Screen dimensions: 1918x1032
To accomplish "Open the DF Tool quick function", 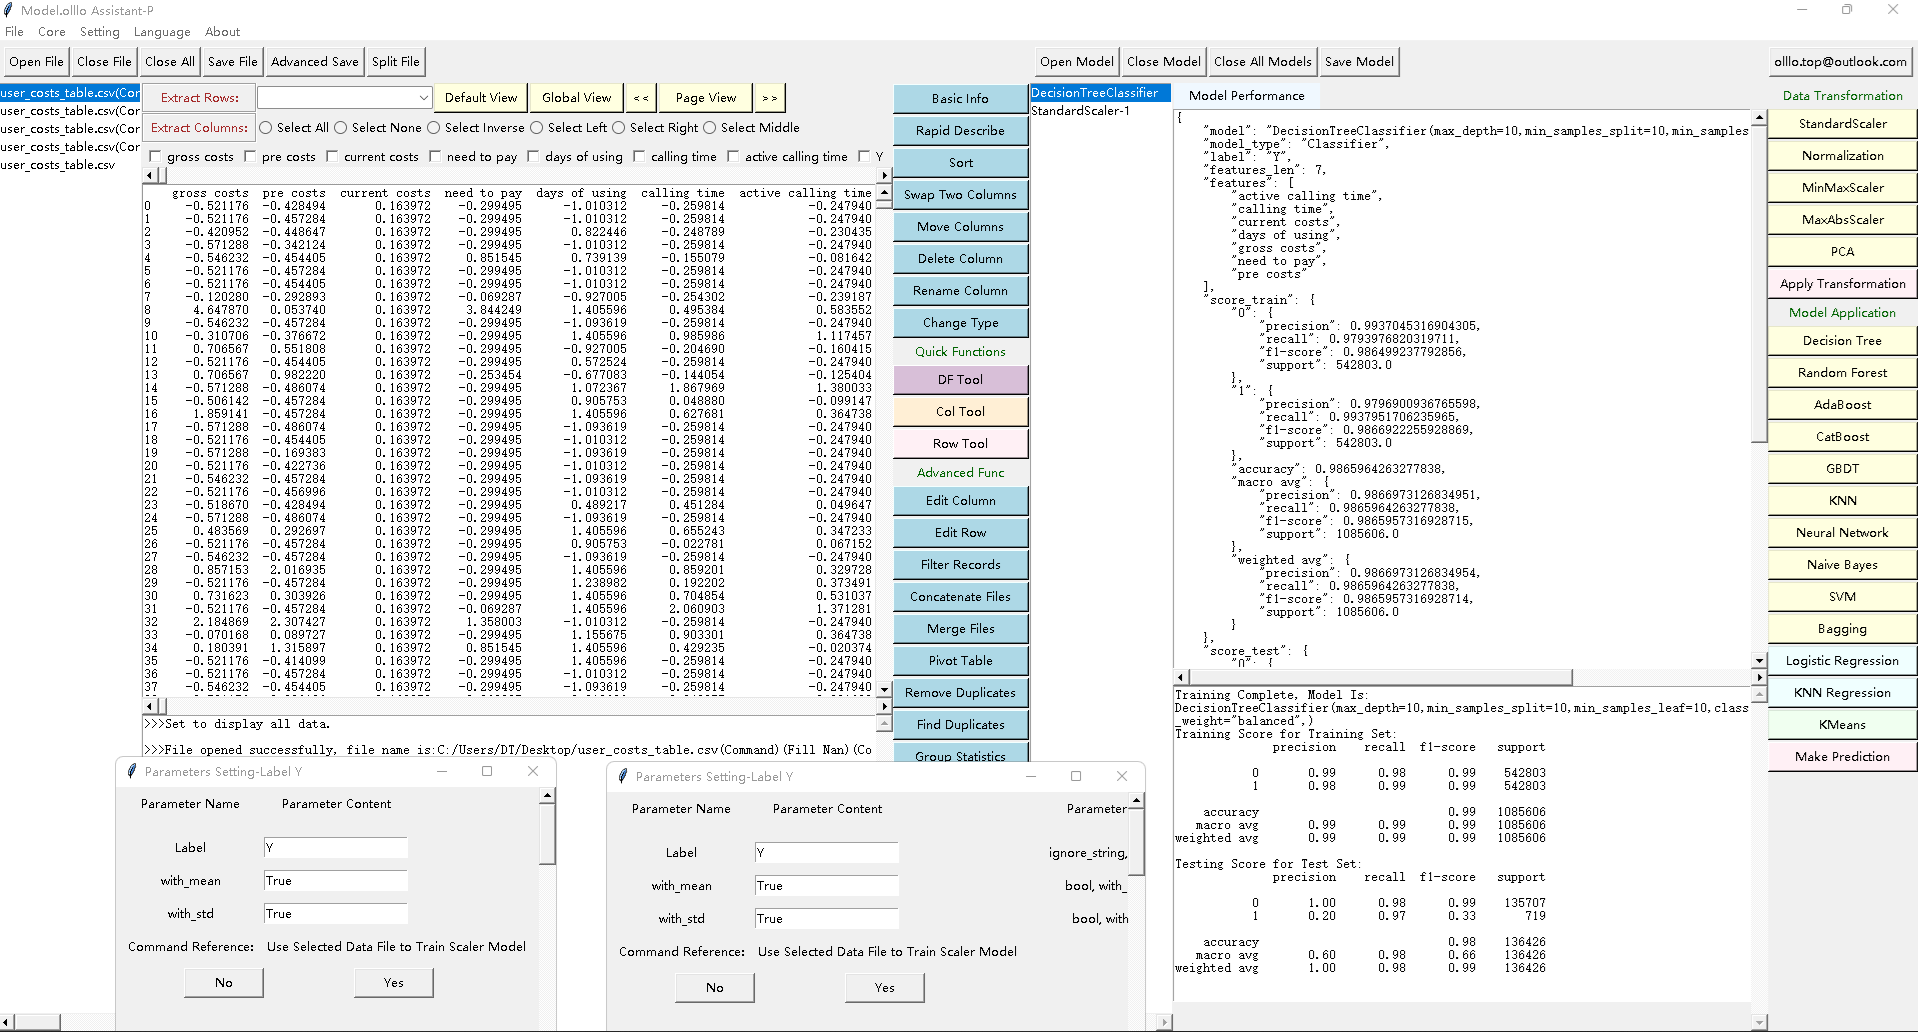I will point(960,379).
